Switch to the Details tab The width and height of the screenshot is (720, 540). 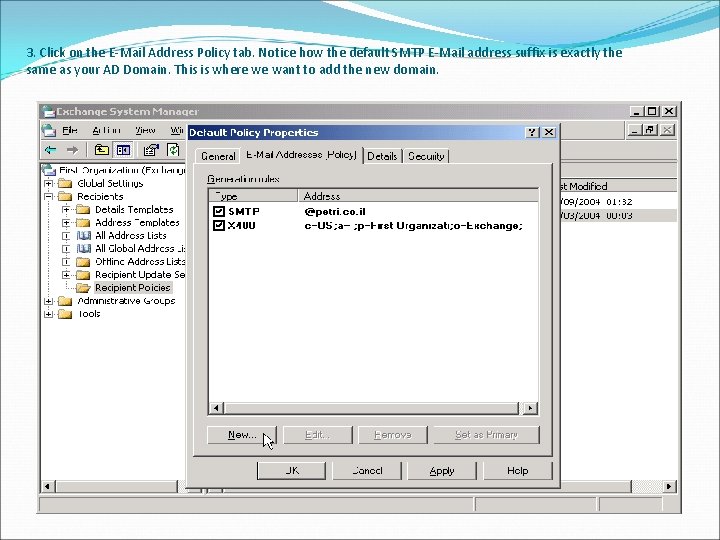[x=382, y=156]
